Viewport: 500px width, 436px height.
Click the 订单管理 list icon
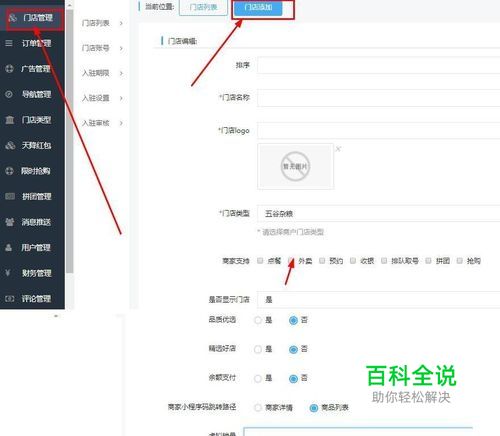point(9,43)
